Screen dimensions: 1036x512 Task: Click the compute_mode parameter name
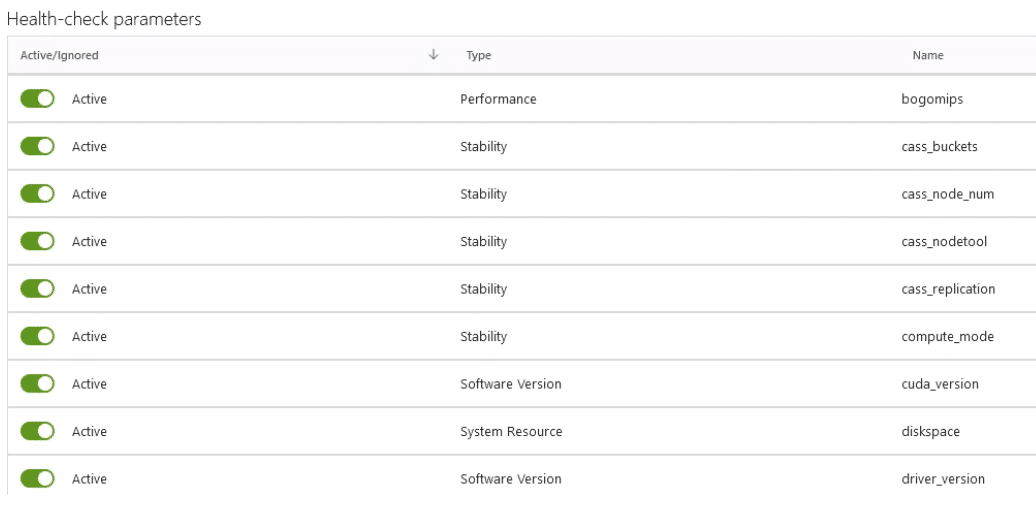(947, 337)
